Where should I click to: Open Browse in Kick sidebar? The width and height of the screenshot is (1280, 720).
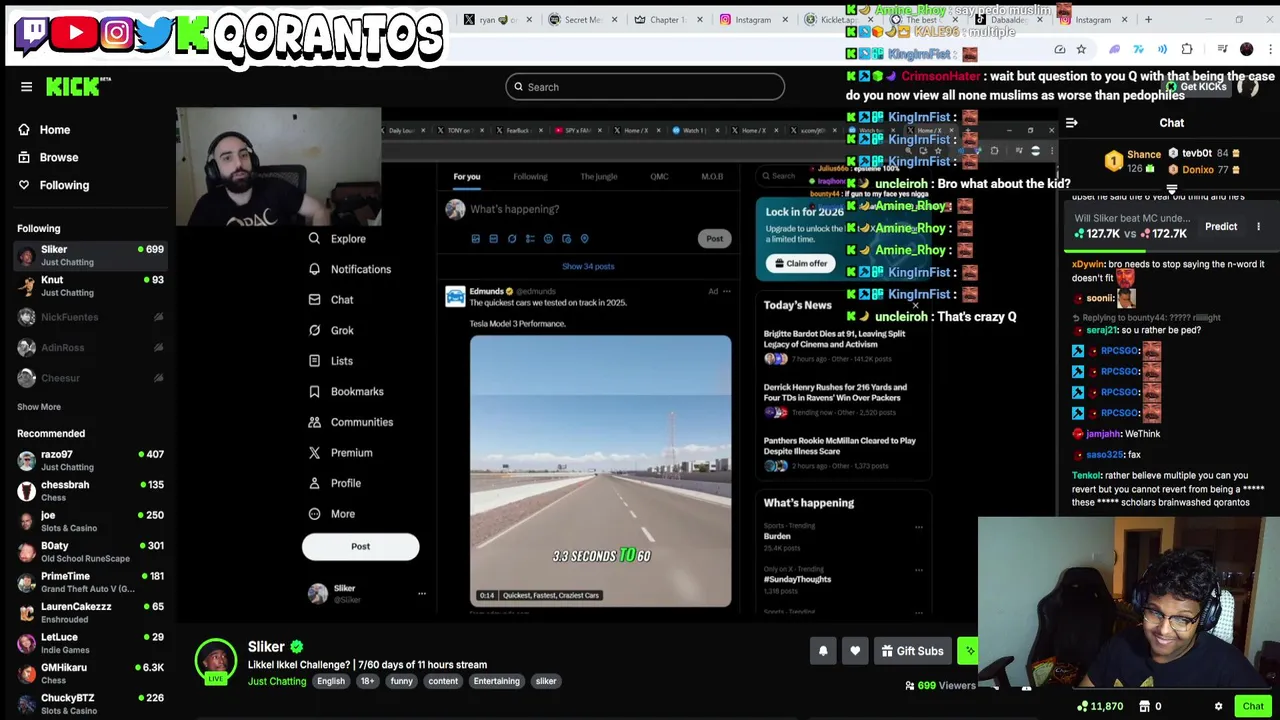[49, 157]
